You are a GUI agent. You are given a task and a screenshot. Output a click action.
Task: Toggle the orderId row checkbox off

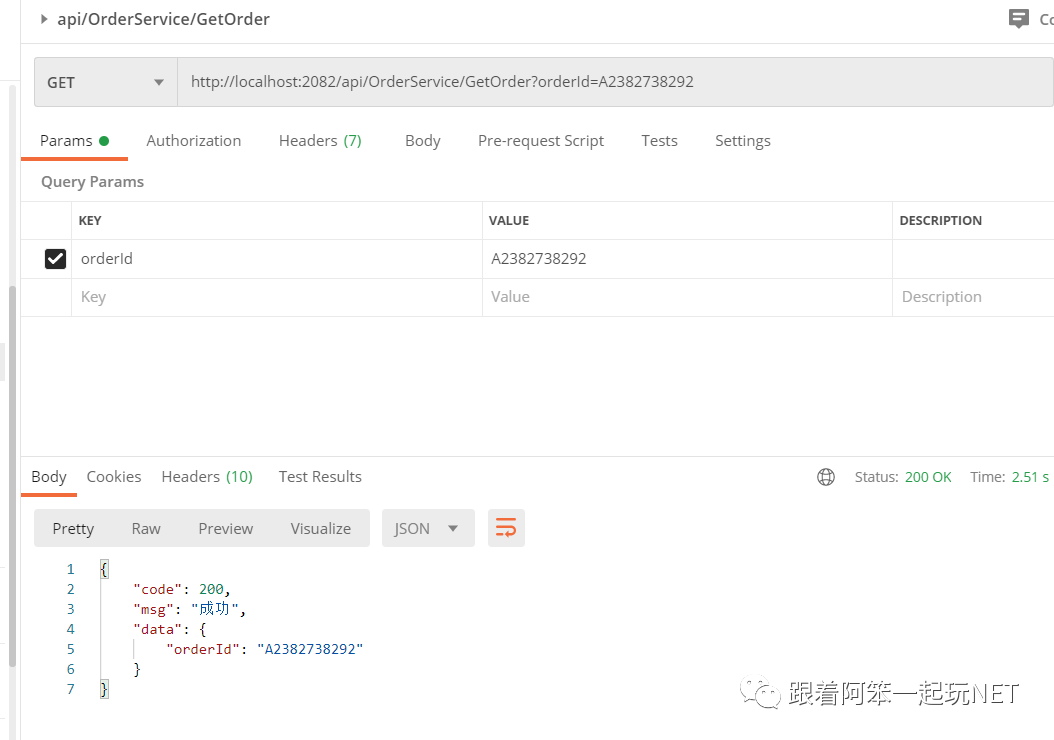(x=55, y=258)
